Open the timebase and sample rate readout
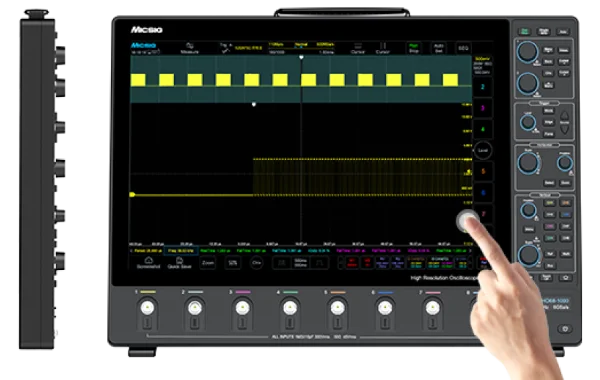600x380 pixels. (x=301, y=48)
